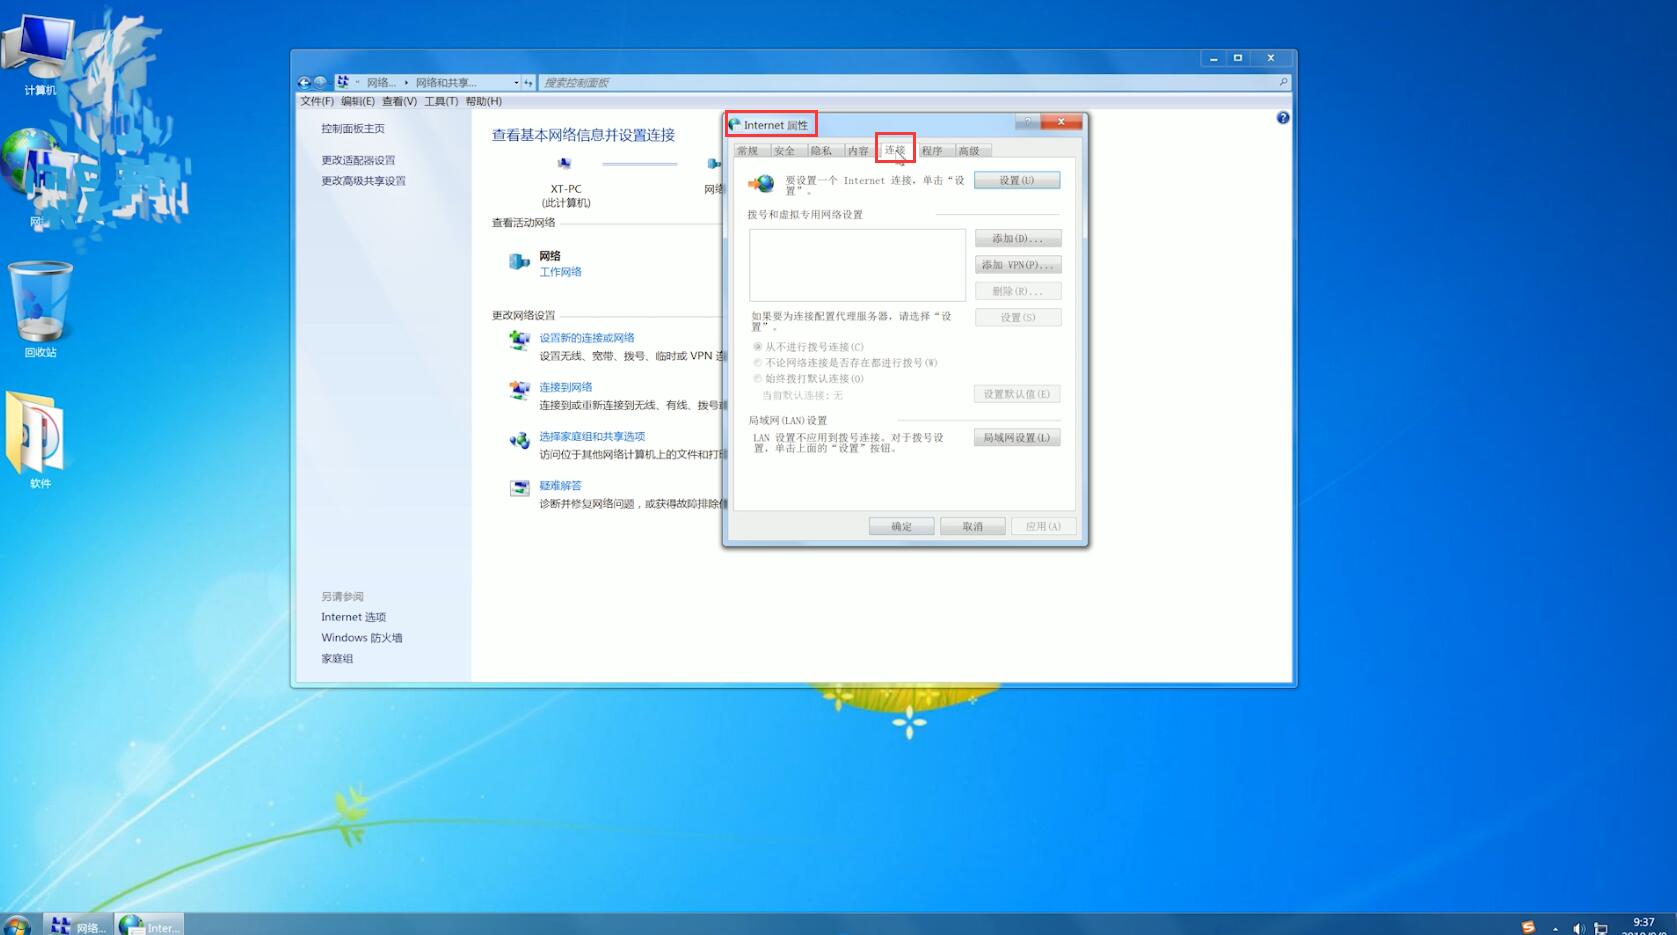This screenshot has height=935, width=1677.
Task: Select 始终拨打默认连接 radio button
Action: [758, 379]
